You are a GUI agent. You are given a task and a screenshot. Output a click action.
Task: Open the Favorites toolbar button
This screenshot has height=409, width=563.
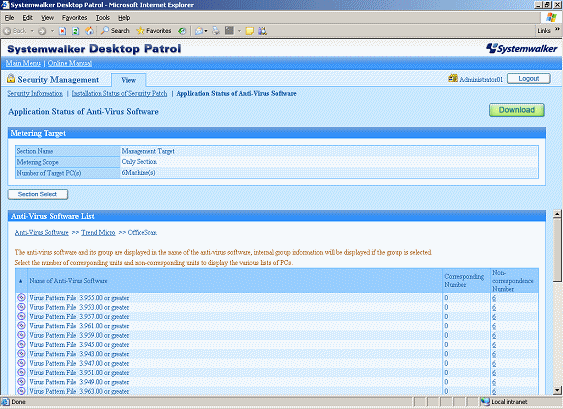(x=154, y=31)
